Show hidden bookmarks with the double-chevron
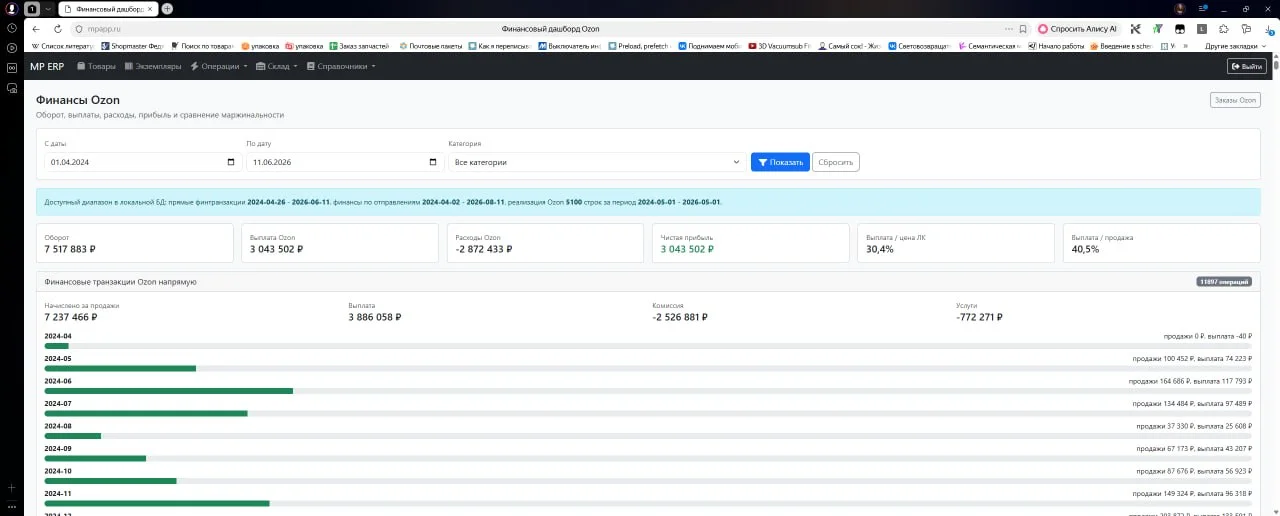Screen dimensions: 1280x516 (x=1186, y=46)
